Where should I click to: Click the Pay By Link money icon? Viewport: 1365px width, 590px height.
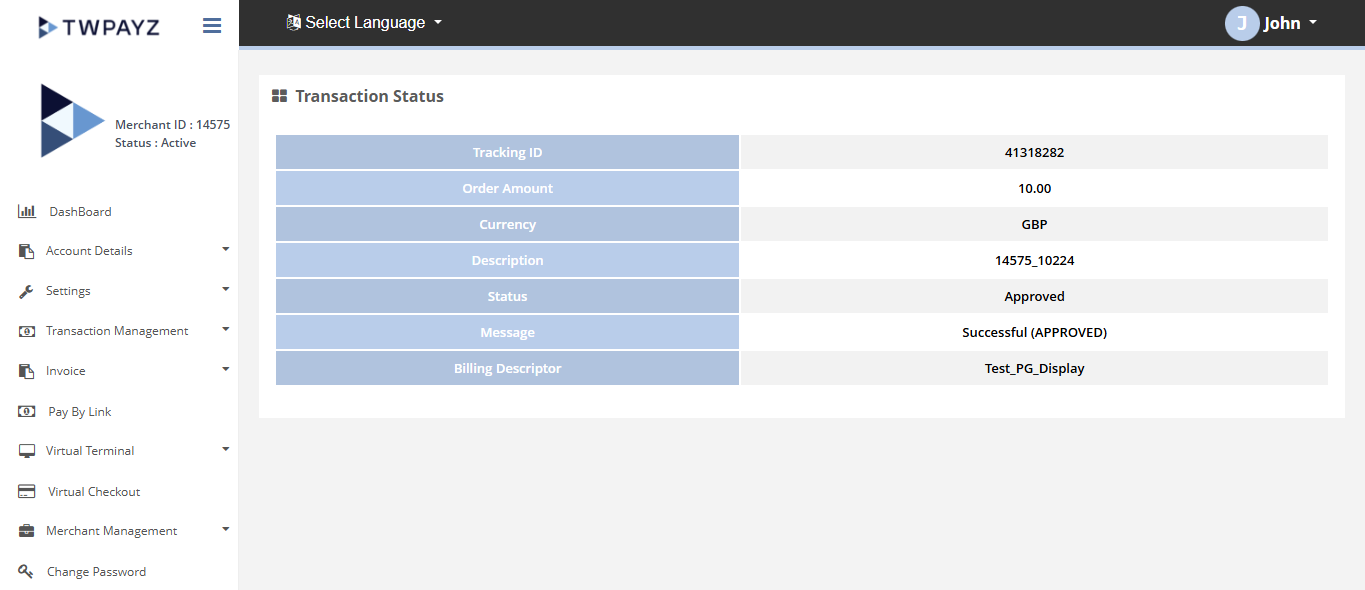[x=27, y=411]
